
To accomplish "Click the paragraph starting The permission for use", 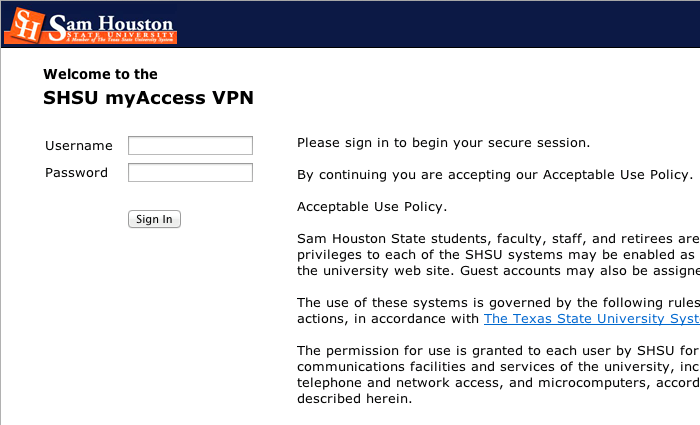I will pos(498,375).
